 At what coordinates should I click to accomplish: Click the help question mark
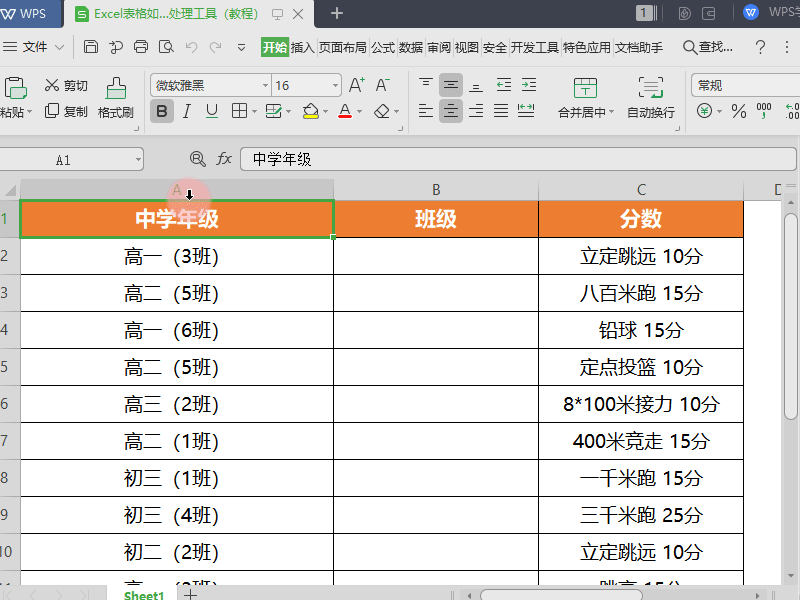coord(760,47)
